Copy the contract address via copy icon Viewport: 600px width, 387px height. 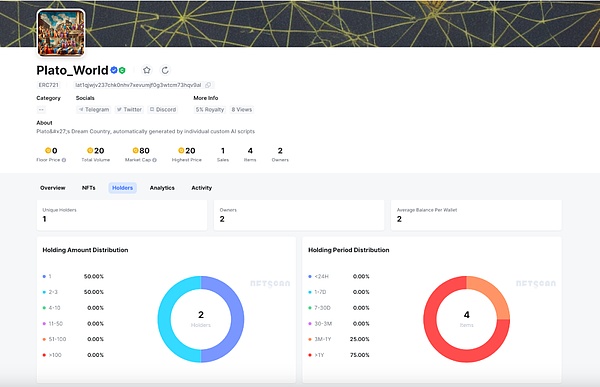point(208,85)
